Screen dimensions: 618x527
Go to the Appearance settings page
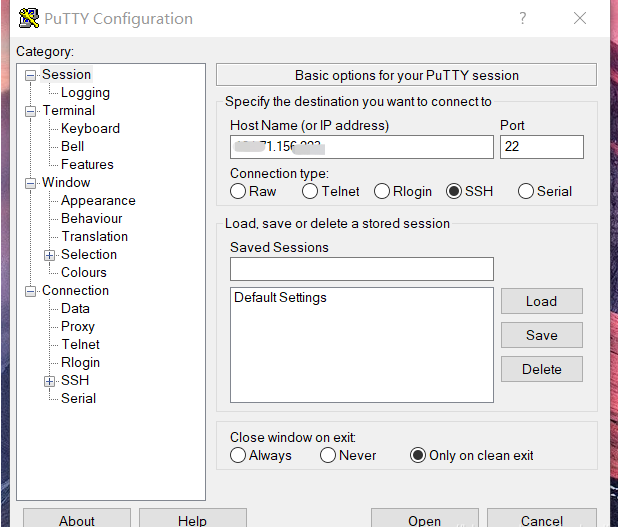tap(98, 201)
